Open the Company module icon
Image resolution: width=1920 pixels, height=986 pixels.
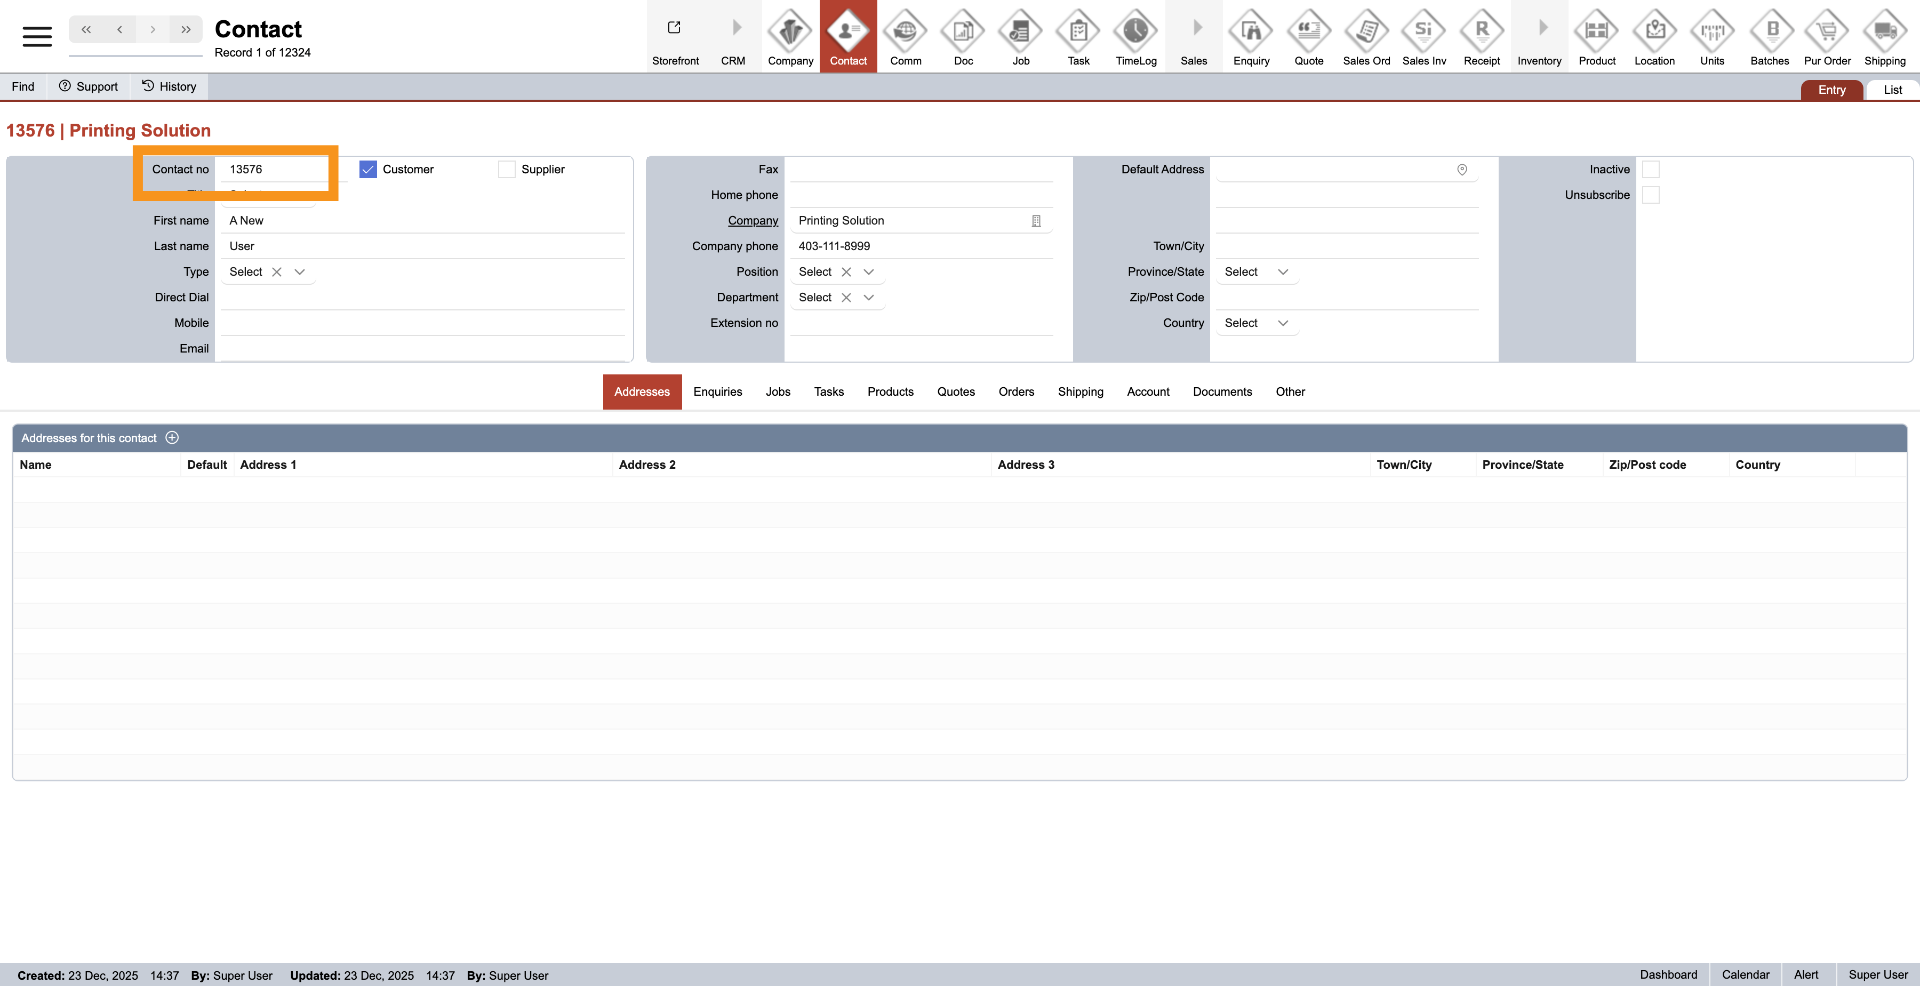tap(790, 33)
